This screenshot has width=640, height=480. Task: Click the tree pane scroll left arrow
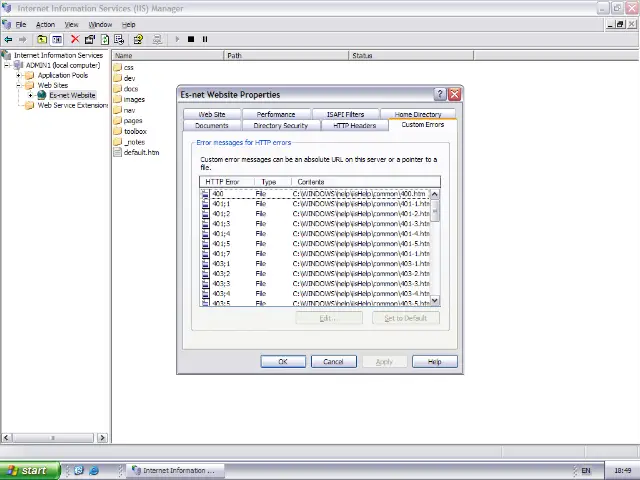[6, 438]
